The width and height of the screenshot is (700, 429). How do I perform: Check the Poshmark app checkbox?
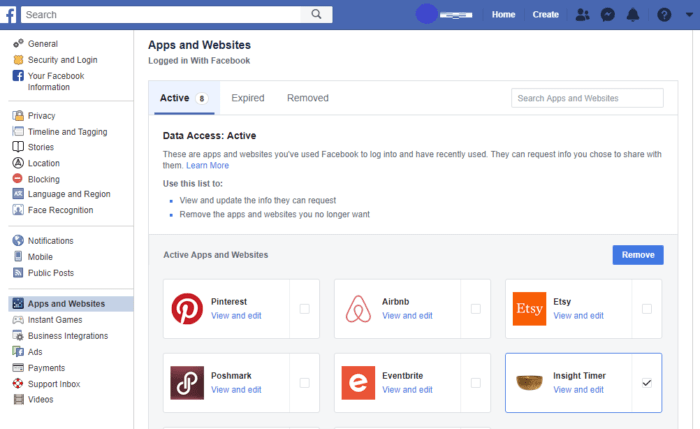(304, 383)
